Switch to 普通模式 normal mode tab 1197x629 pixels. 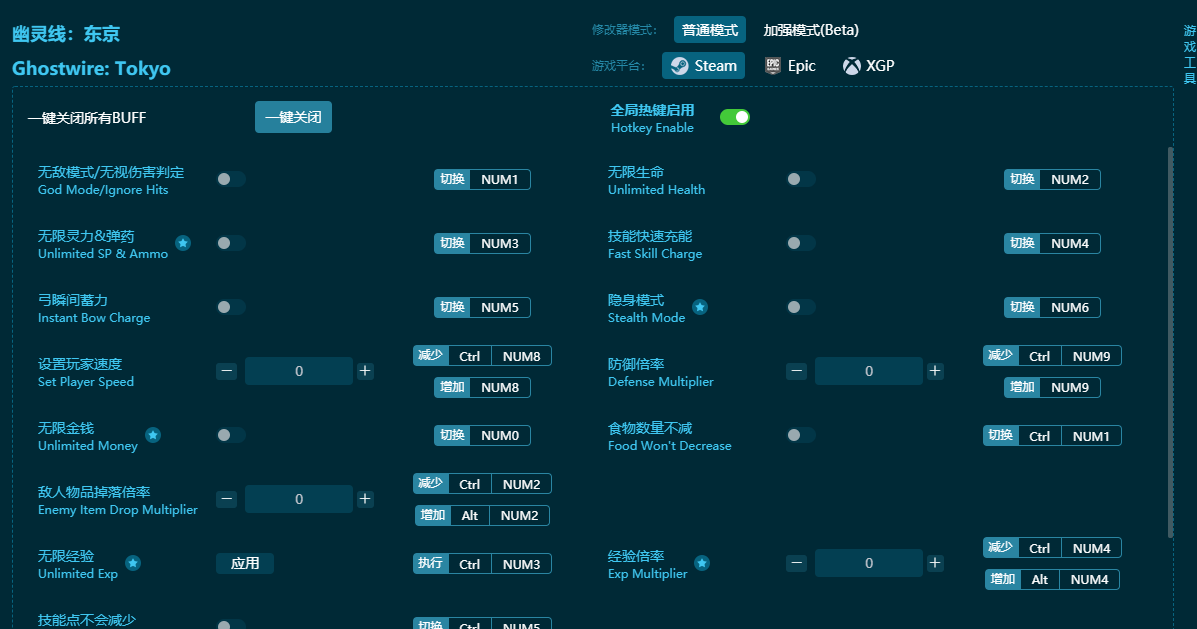[709, 30]
